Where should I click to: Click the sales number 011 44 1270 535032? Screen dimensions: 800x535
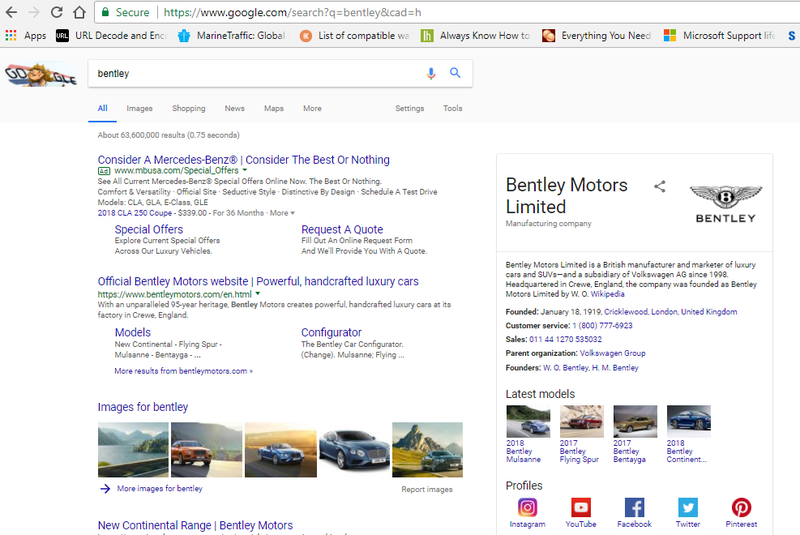pyautogui.click(x=565, y=339)
